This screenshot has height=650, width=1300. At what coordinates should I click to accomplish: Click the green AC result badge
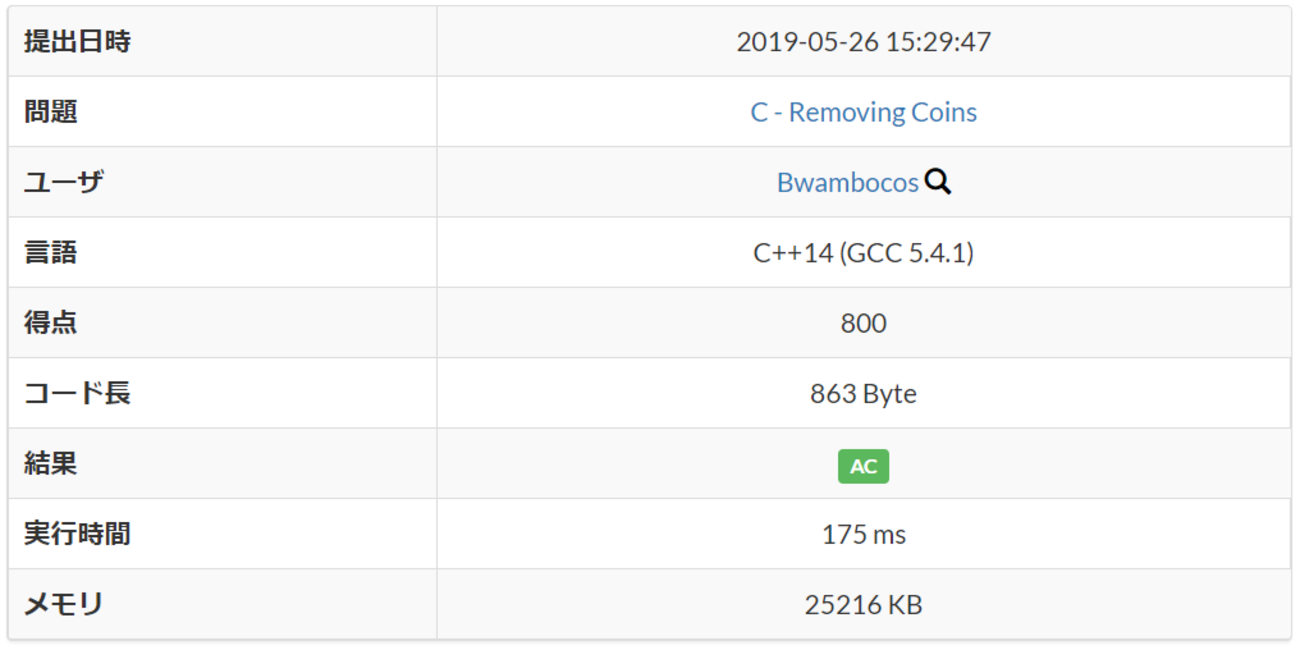click(x=863, y=467)
